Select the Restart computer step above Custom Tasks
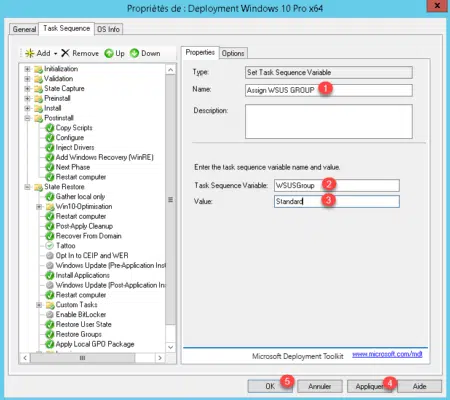This screenshot has width=450, height=400. pos(81,295)
